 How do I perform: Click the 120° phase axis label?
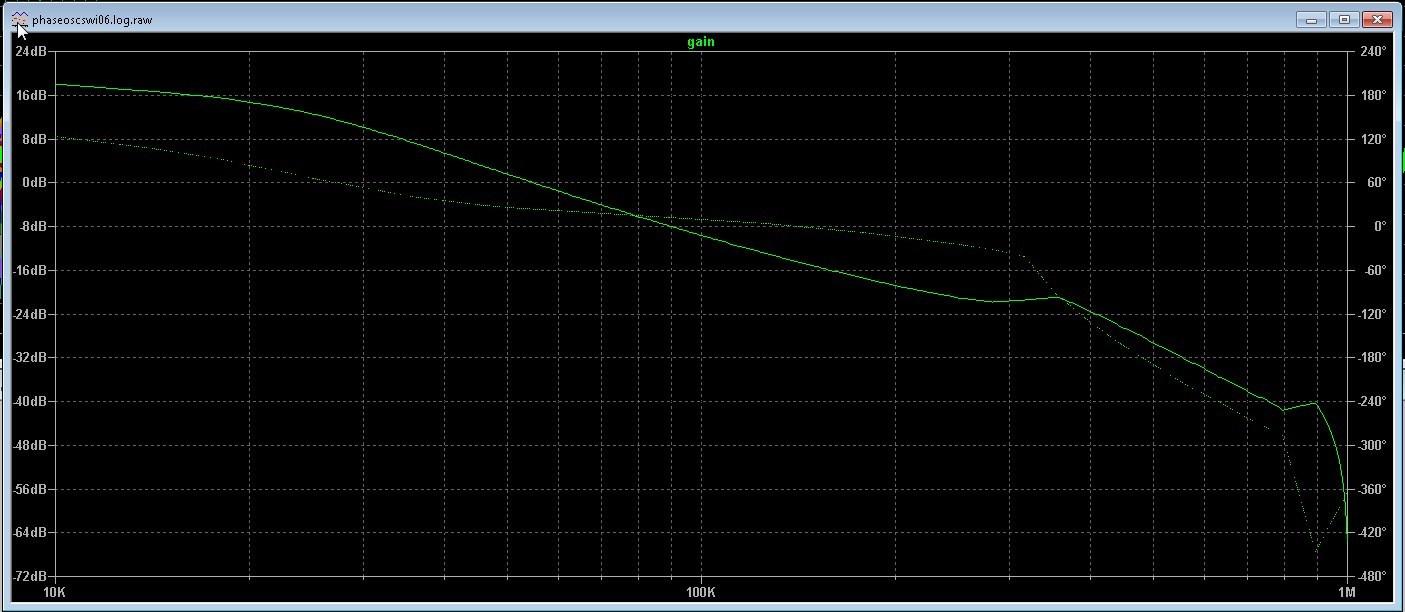tap(1372, 139)
